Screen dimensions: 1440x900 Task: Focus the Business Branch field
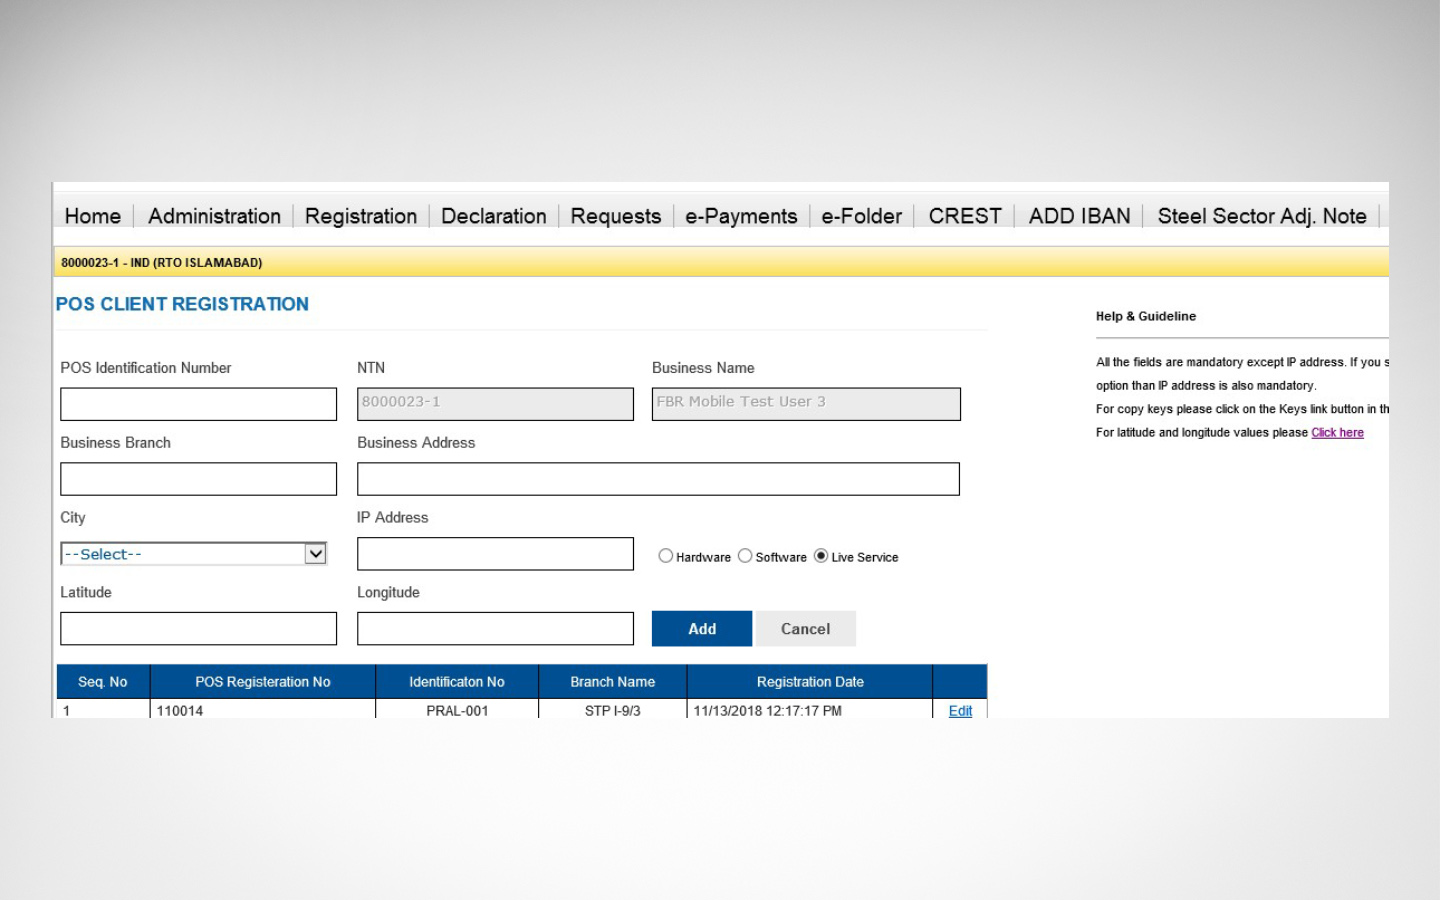point(199,479)
